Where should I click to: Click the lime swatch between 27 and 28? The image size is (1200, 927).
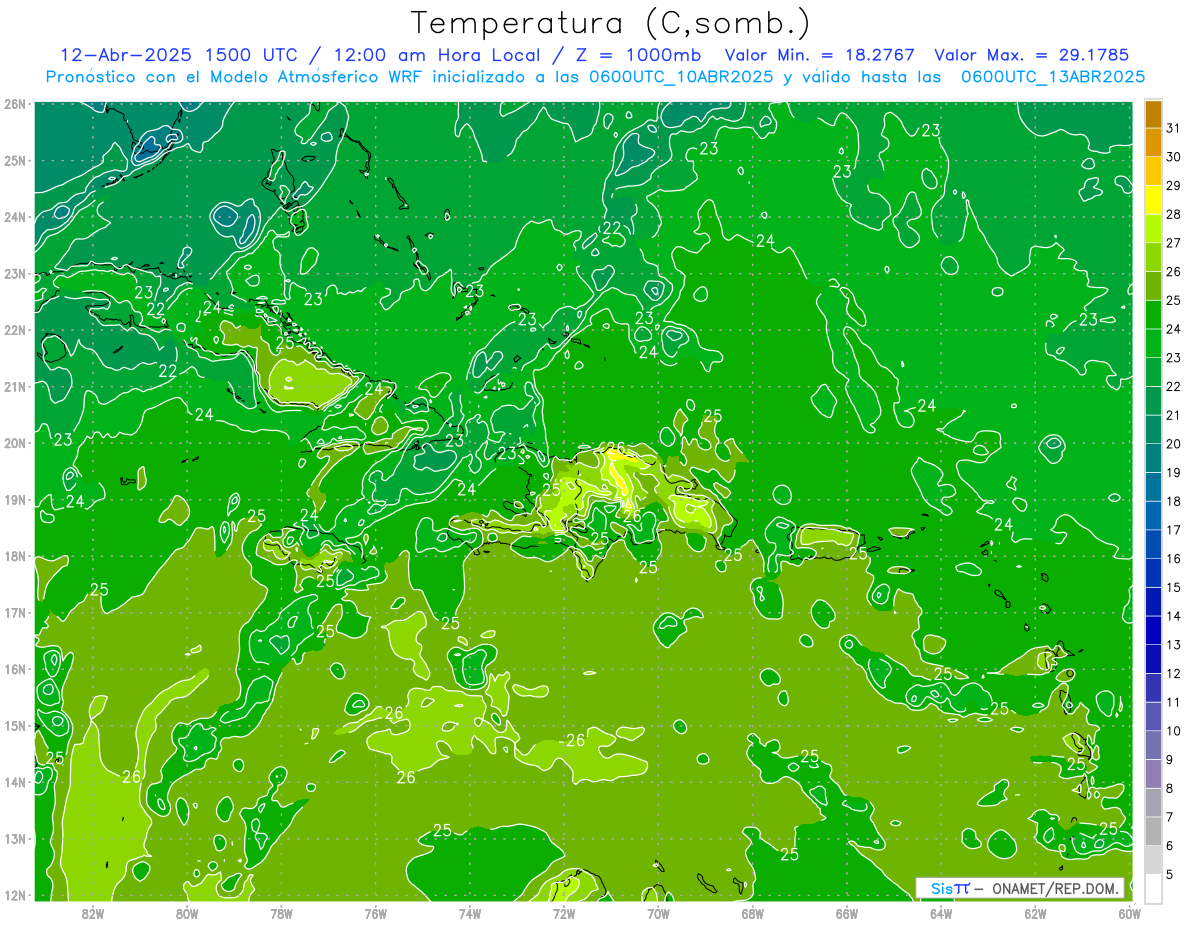click(1153, 229)
